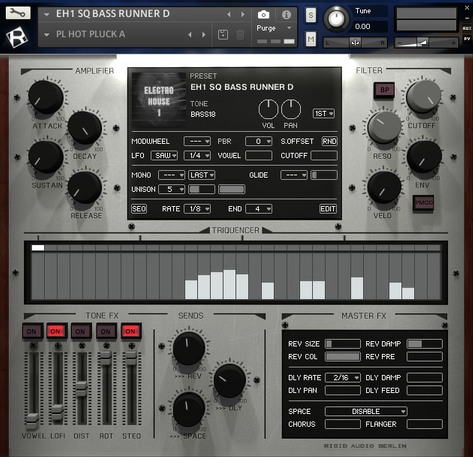Expand the instrument name dropdown triangle
The width and height of the screenshot is (473, 457).
47,15
